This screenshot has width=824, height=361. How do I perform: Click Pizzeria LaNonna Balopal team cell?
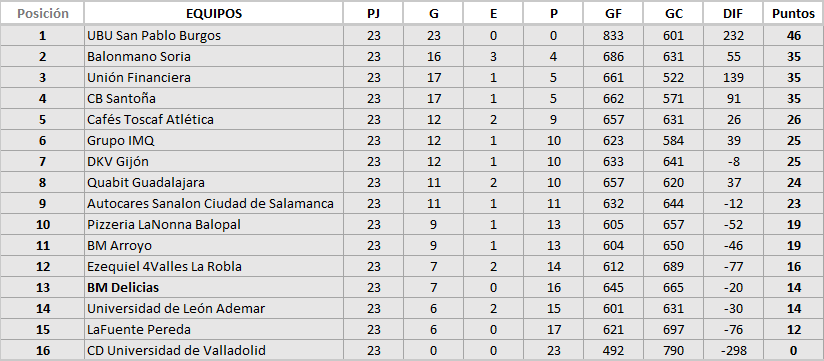(213, 225)
